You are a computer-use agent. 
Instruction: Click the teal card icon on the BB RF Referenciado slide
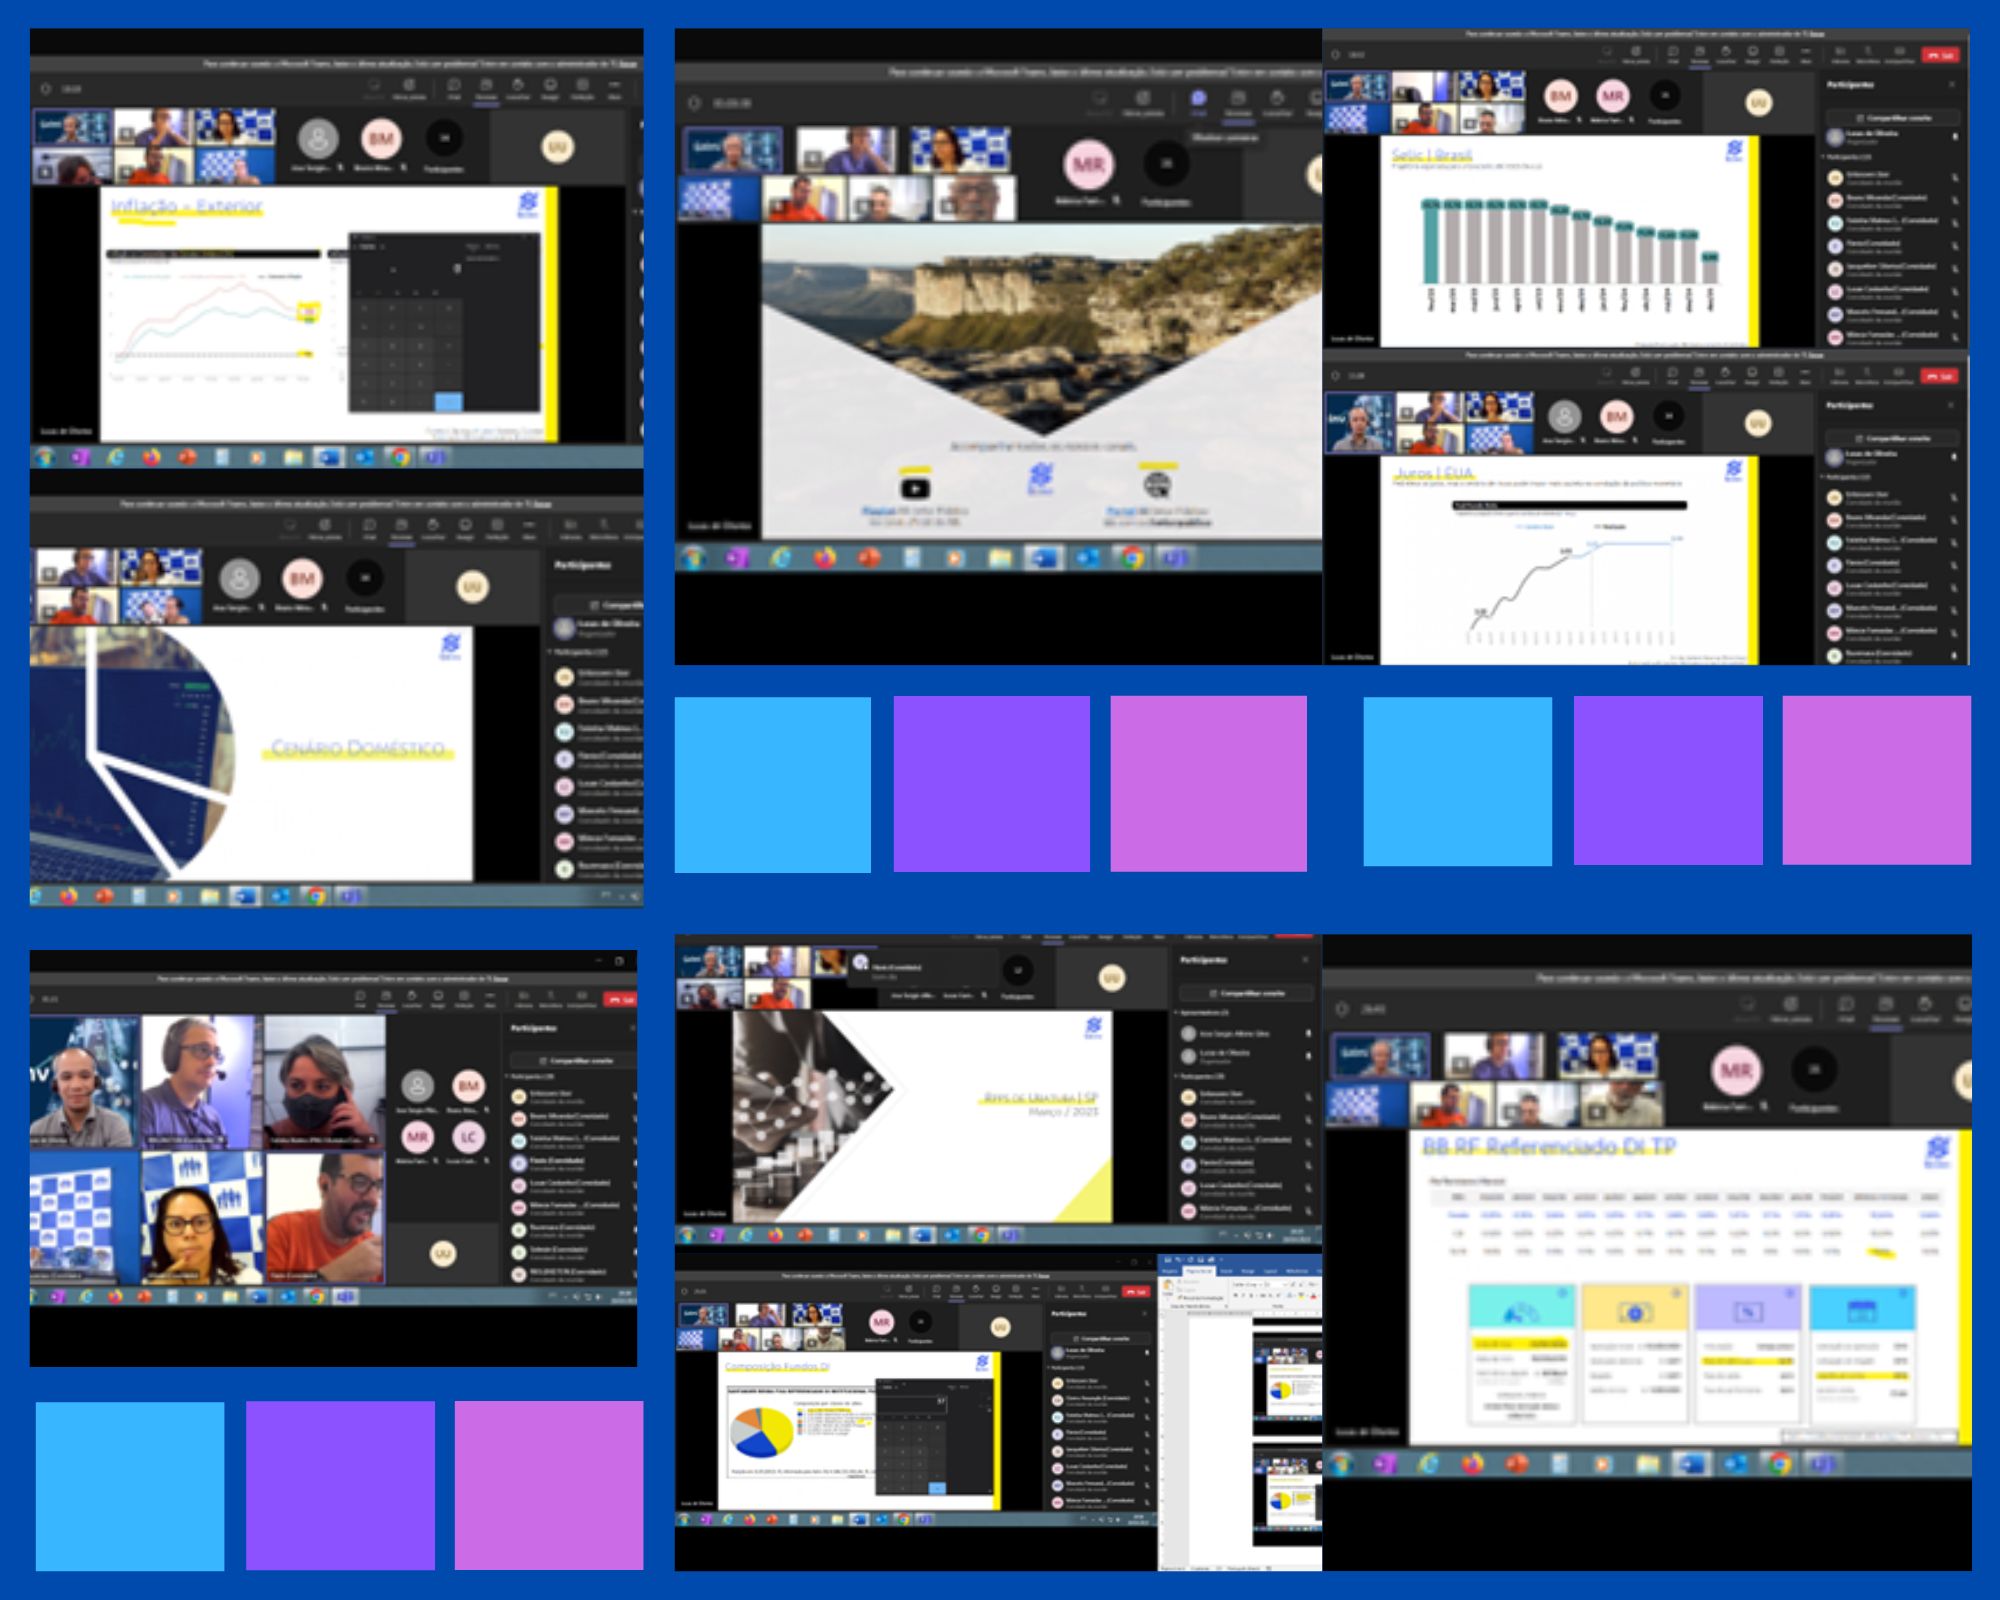[1522, 1310]
